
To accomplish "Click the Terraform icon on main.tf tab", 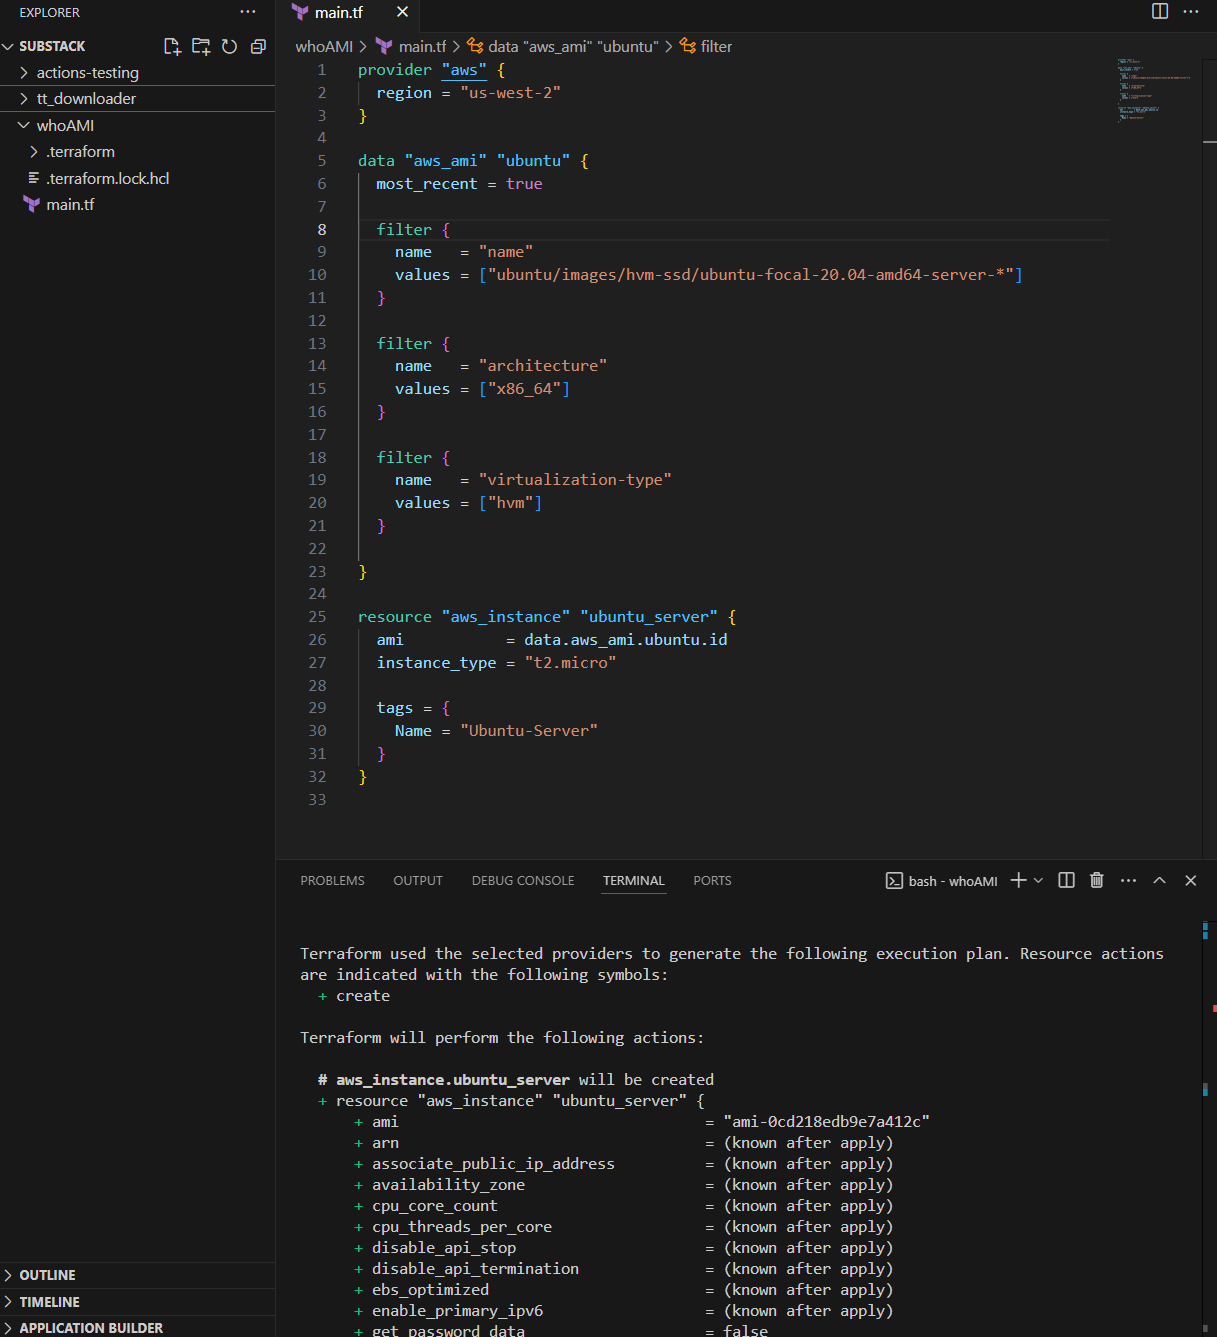I will 300,12.
